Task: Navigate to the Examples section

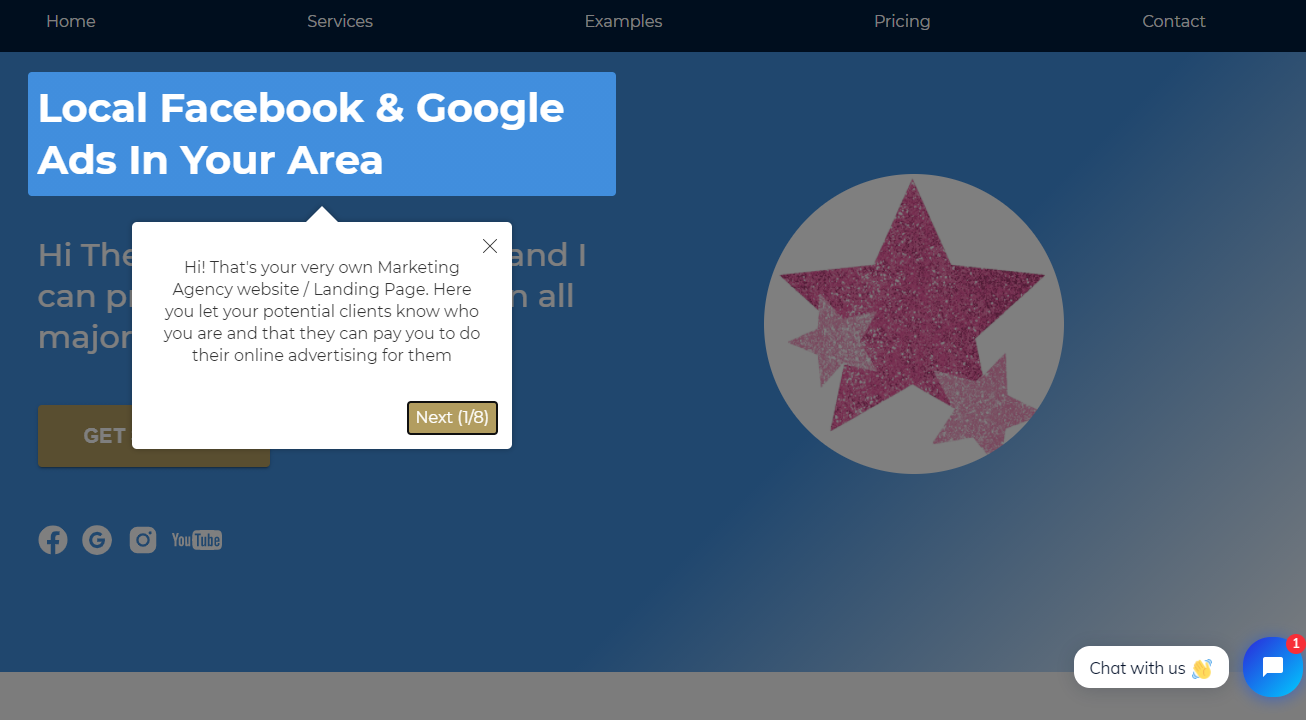Action: tap(623, 21)
